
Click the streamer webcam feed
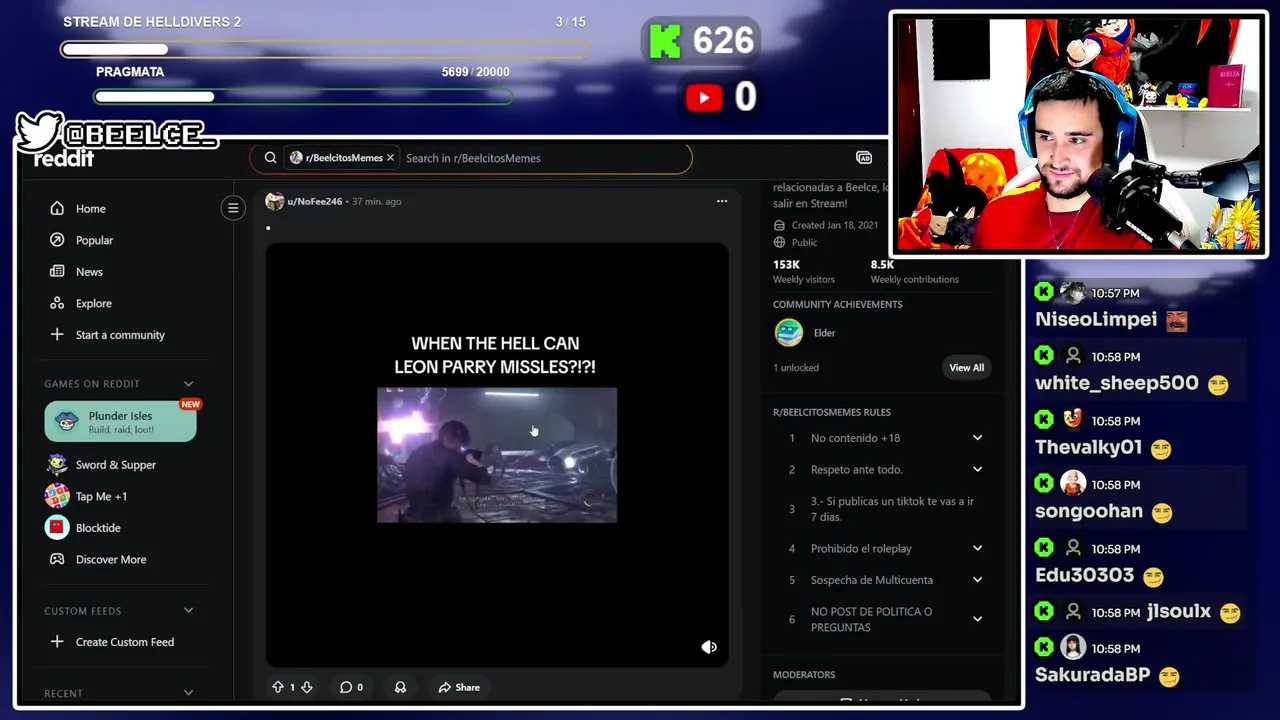click(x=1078, y=134)
